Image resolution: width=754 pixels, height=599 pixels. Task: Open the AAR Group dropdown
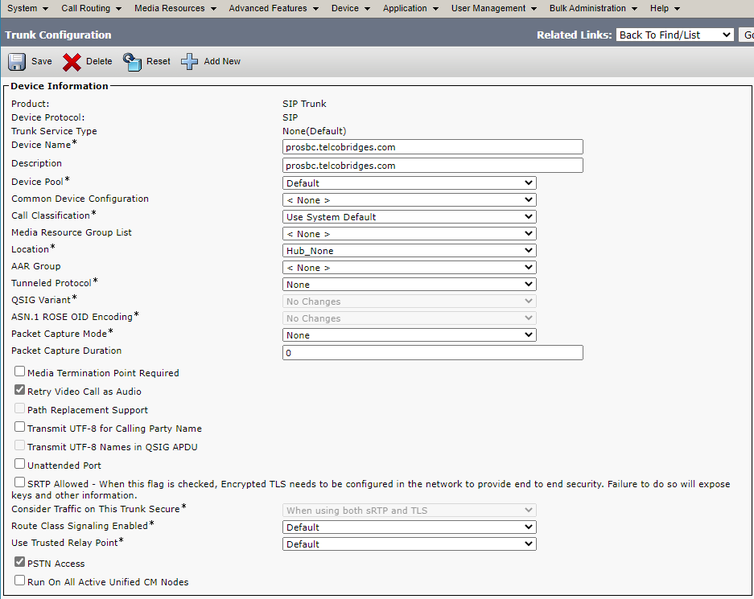click(409, 267)
